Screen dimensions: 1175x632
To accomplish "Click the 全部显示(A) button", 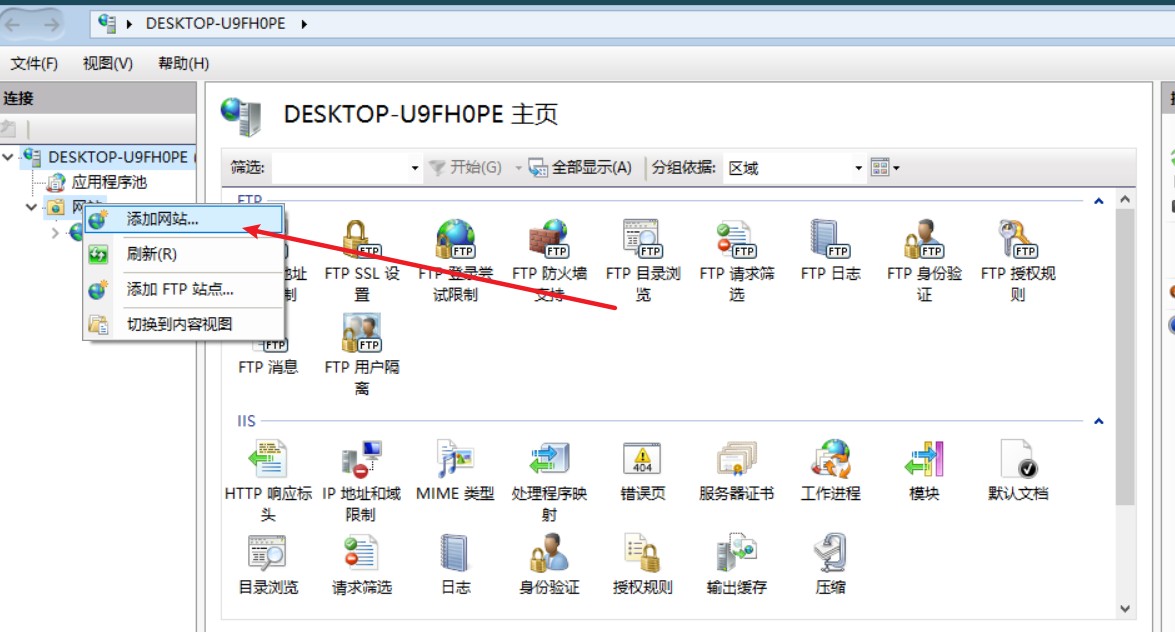I will pos(580,167).
